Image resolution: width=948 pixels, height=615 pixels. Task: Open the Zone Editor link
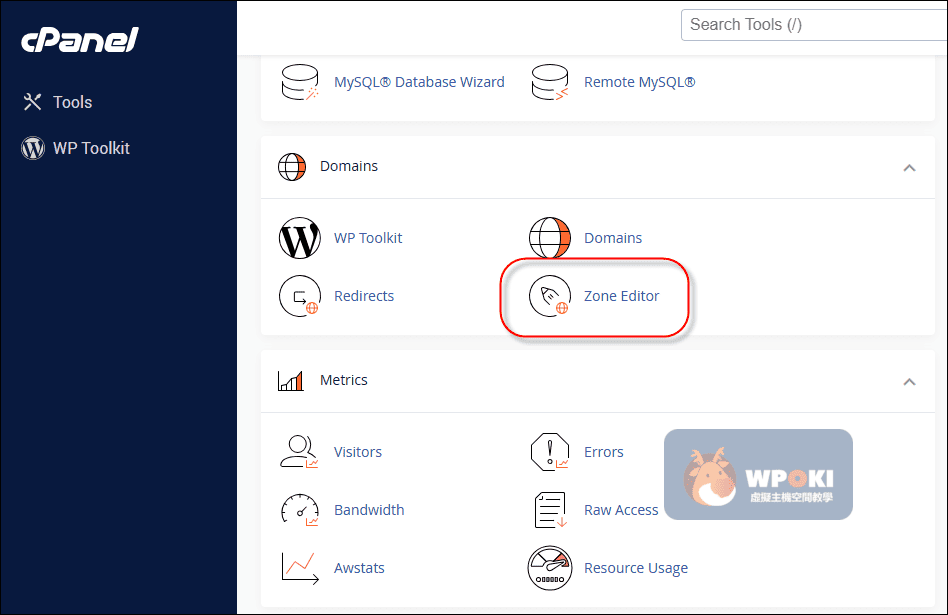[621, 296]
